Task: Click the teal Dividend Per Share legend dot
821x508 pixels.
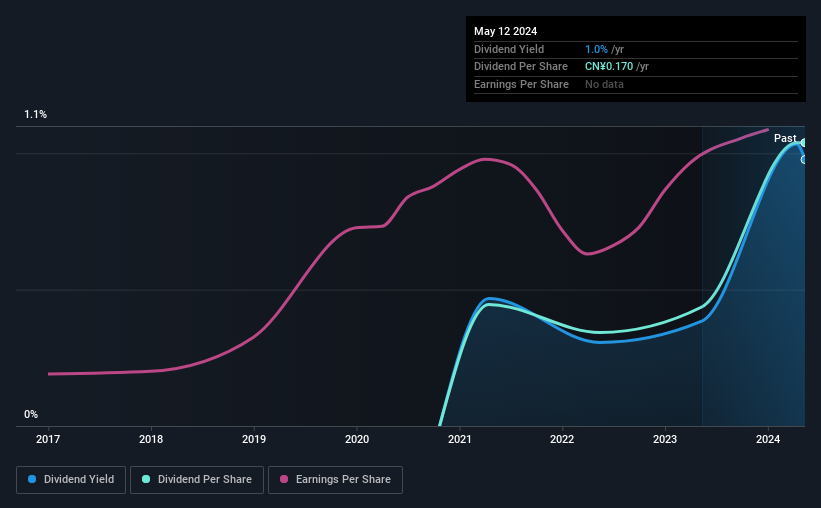Action: [146, 479]
